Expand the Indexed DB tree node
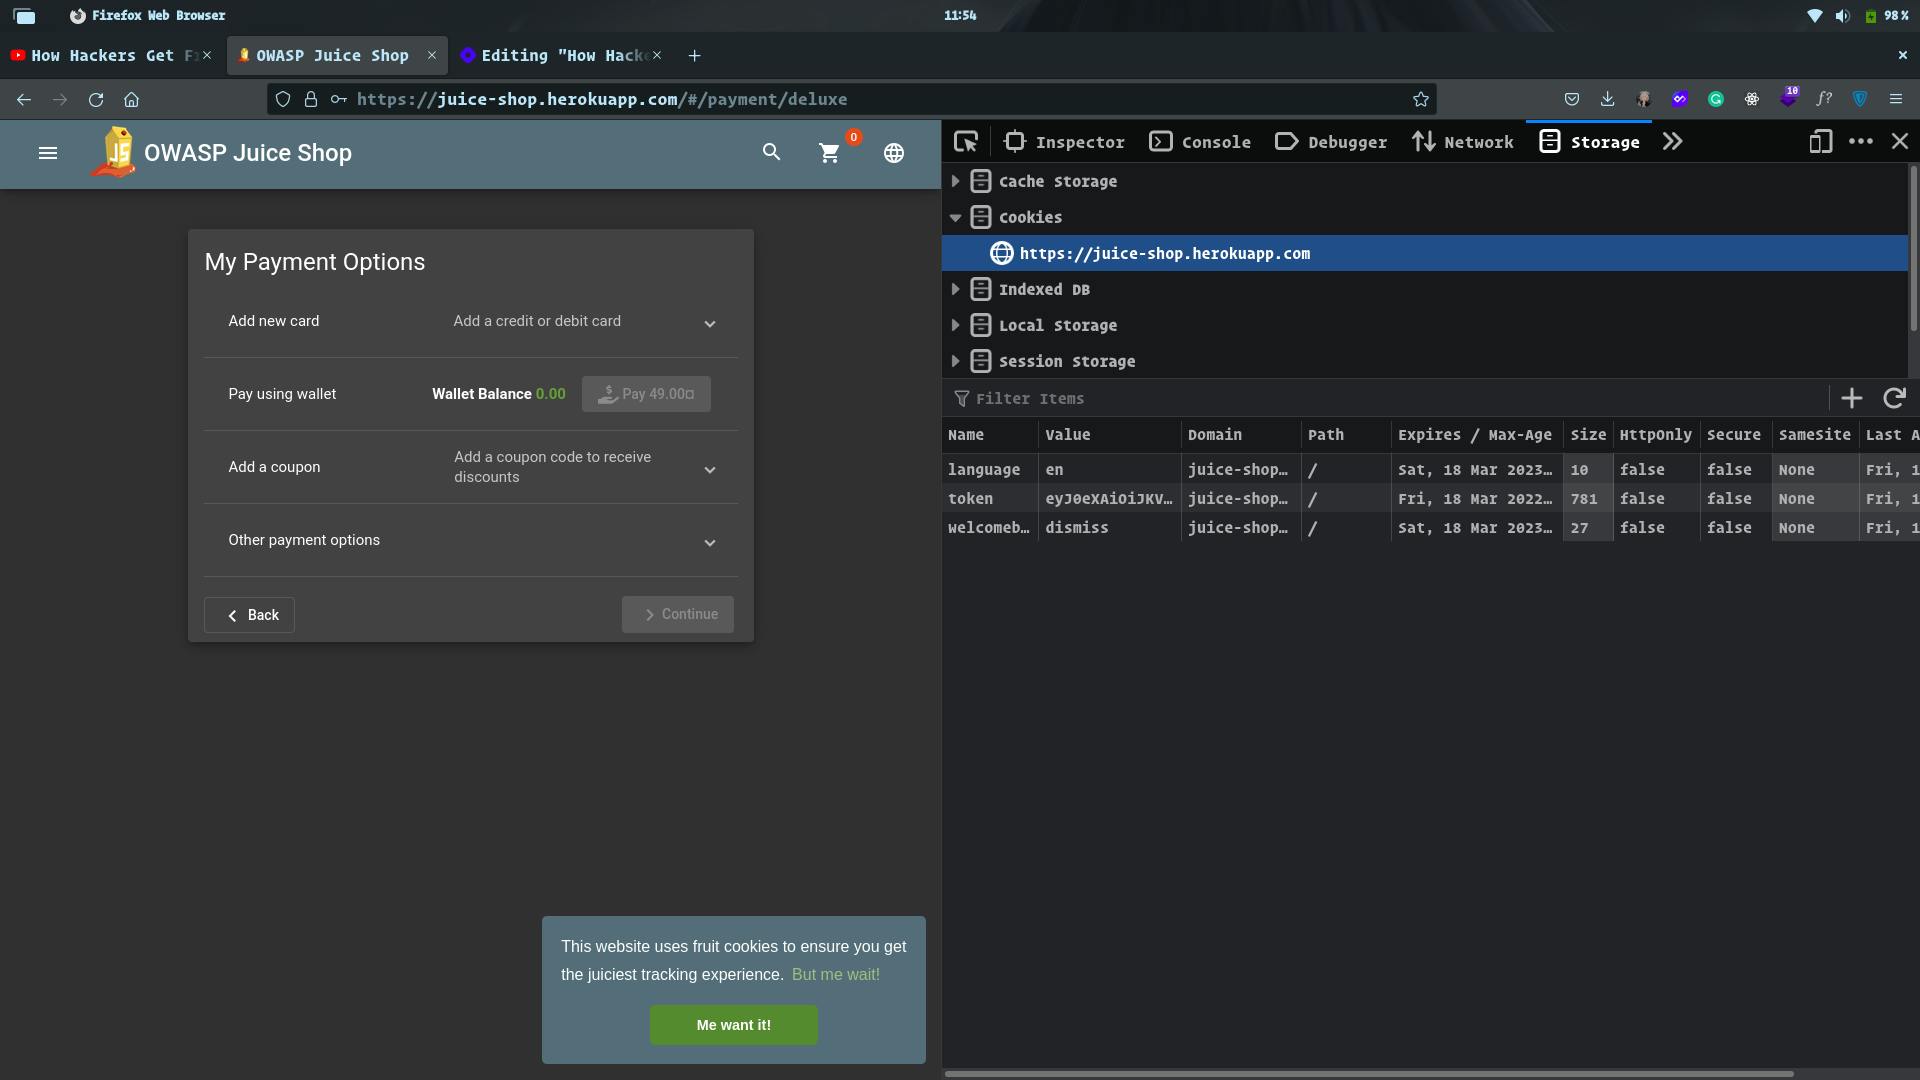The height and width of the screenshot is (1080, 1920). coord(955,289)
